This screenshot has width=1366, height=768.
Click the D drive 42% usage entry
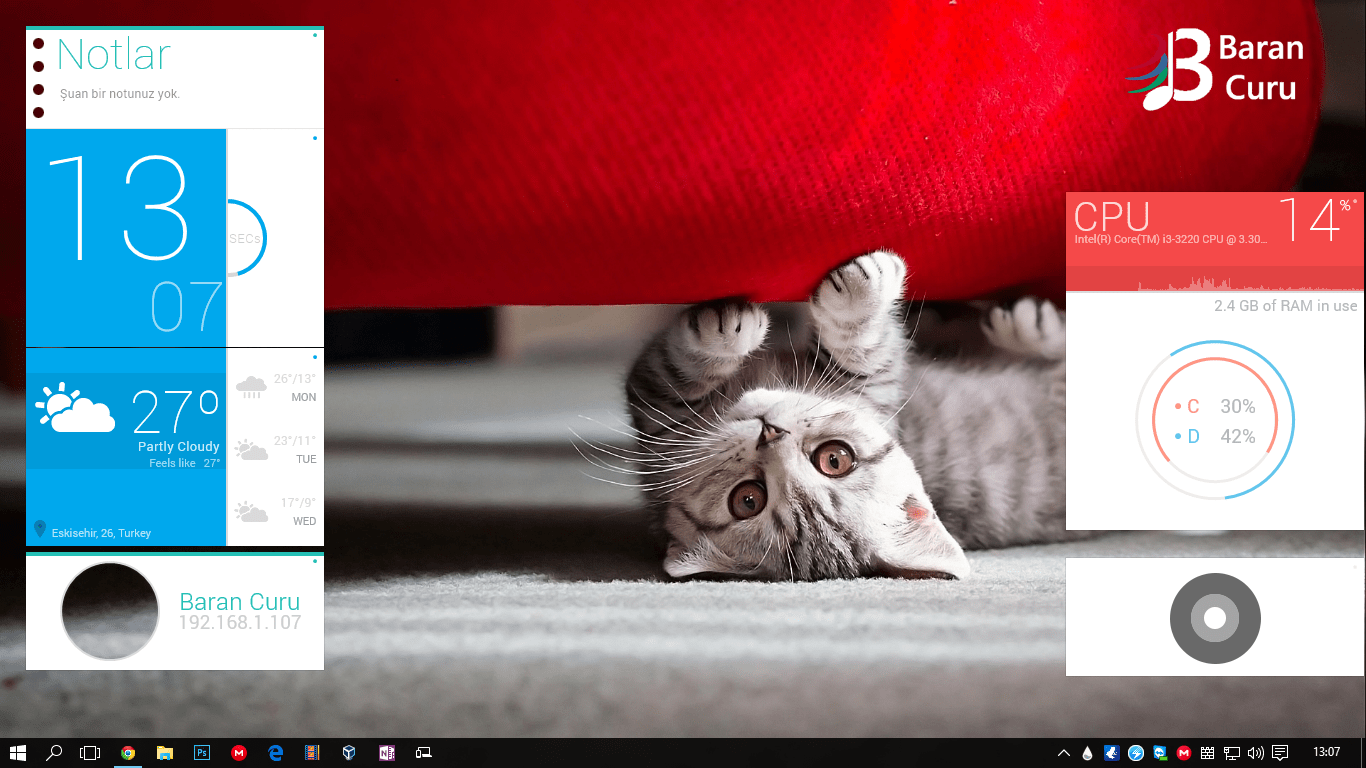point(1215,437)
